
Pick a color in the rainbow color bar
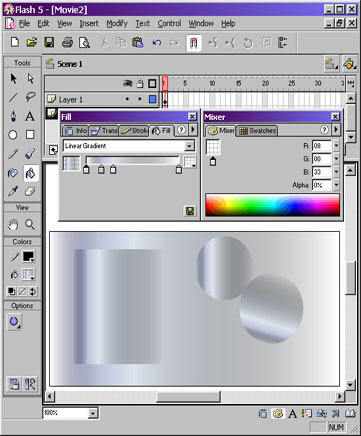click(x=272, y=205)
